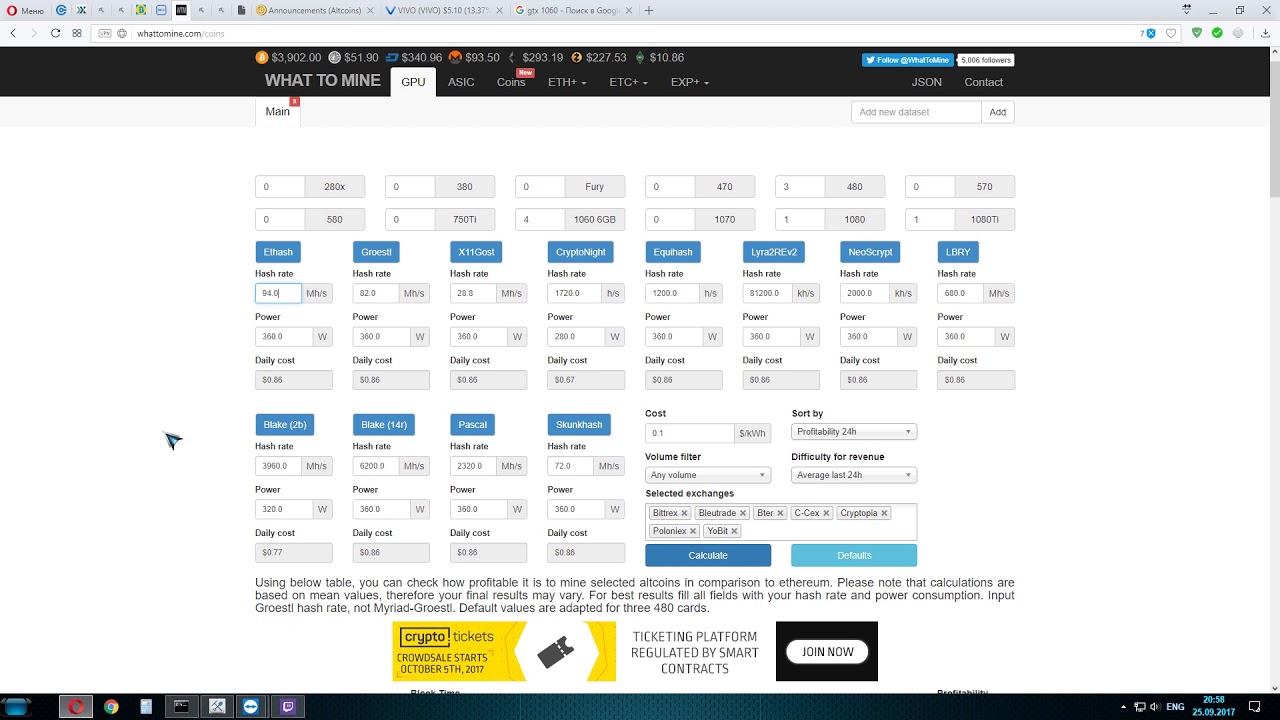Image resolution: width=1280 pixels, height=720 pixels.
Task: Toggle the Lyra2REv2 algorithm
Action: (774, 252)
